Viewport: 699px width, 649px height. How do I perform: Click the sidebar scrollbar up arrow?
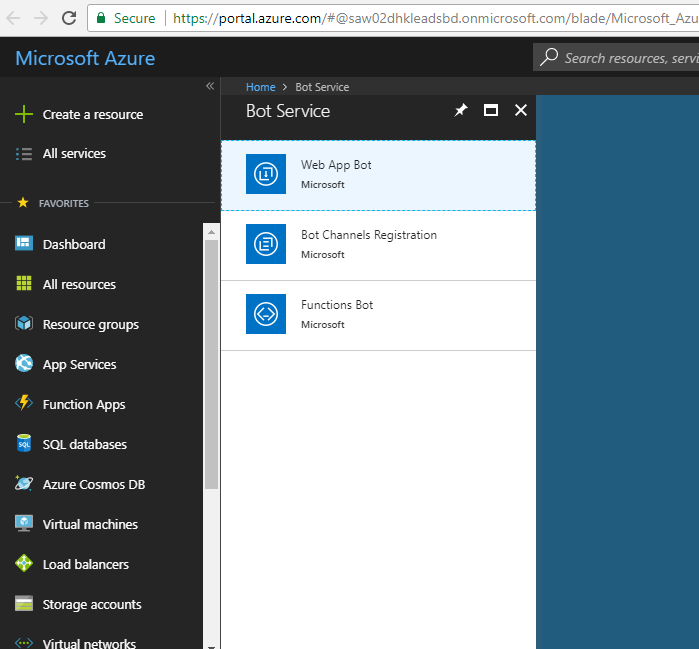click(211, 232)
